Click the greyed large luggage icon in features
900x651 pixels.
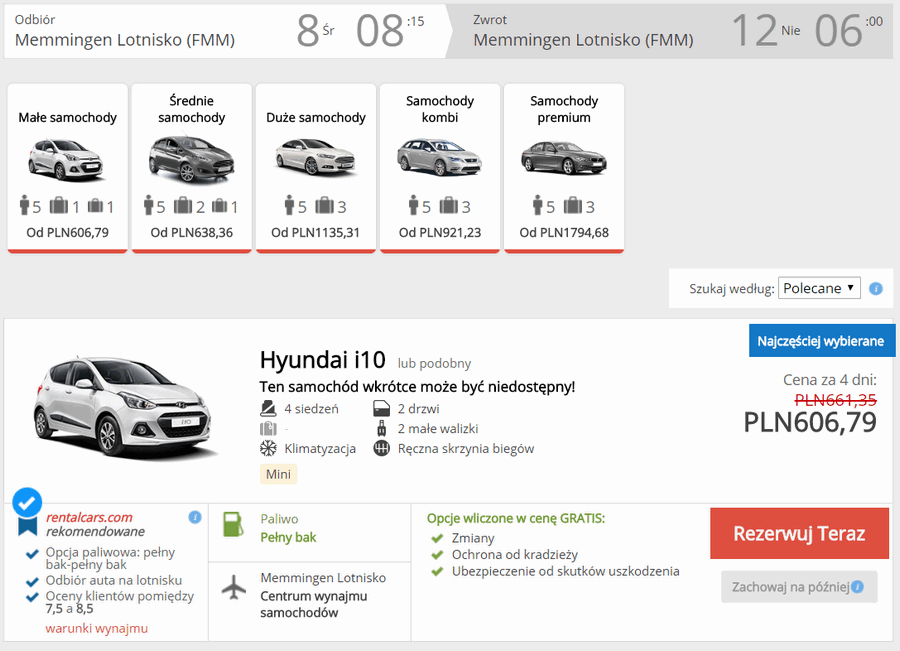tap(268, 428)
